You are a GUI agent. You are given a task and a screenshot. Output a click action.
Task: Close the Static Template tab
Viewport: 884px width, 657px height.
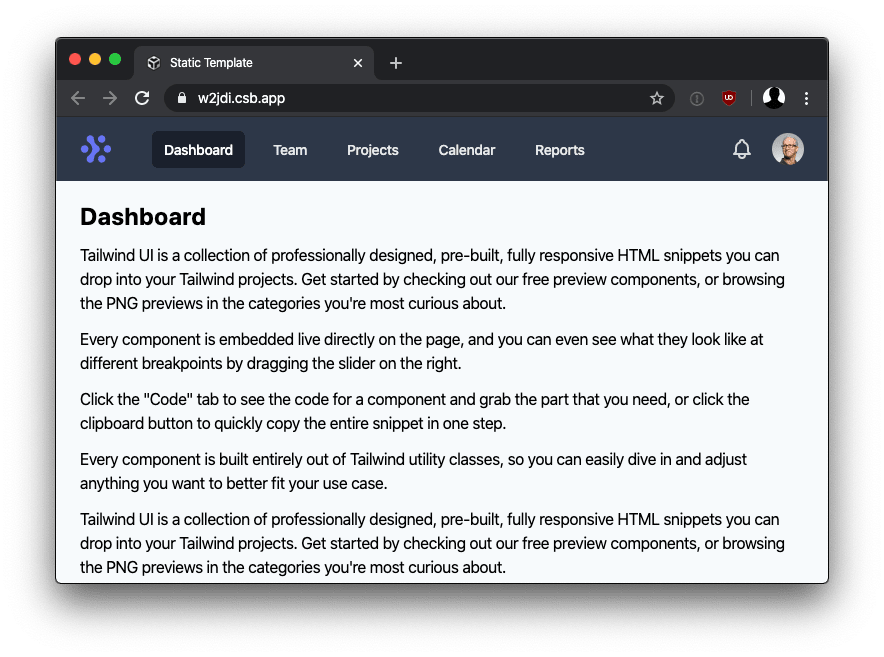tap(358, 63)
